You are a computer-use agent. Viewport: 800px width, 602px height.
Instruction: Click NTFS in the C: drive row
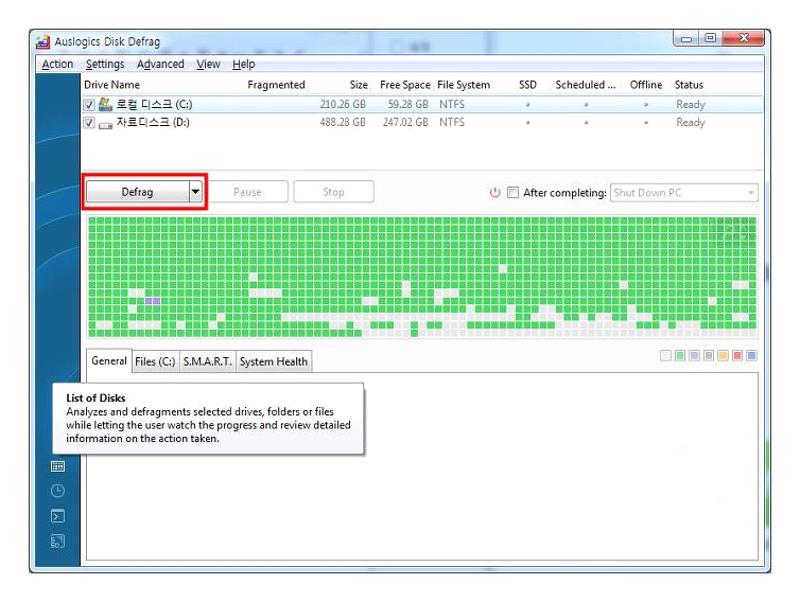click(452, 104)
